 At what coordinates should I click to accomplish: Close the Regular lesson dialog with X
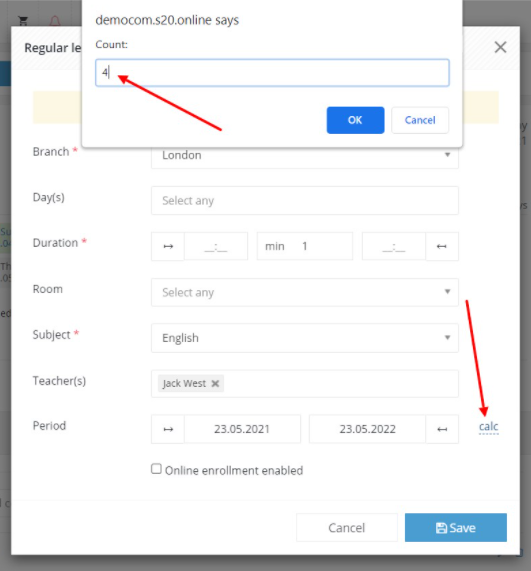pos(500,47)
